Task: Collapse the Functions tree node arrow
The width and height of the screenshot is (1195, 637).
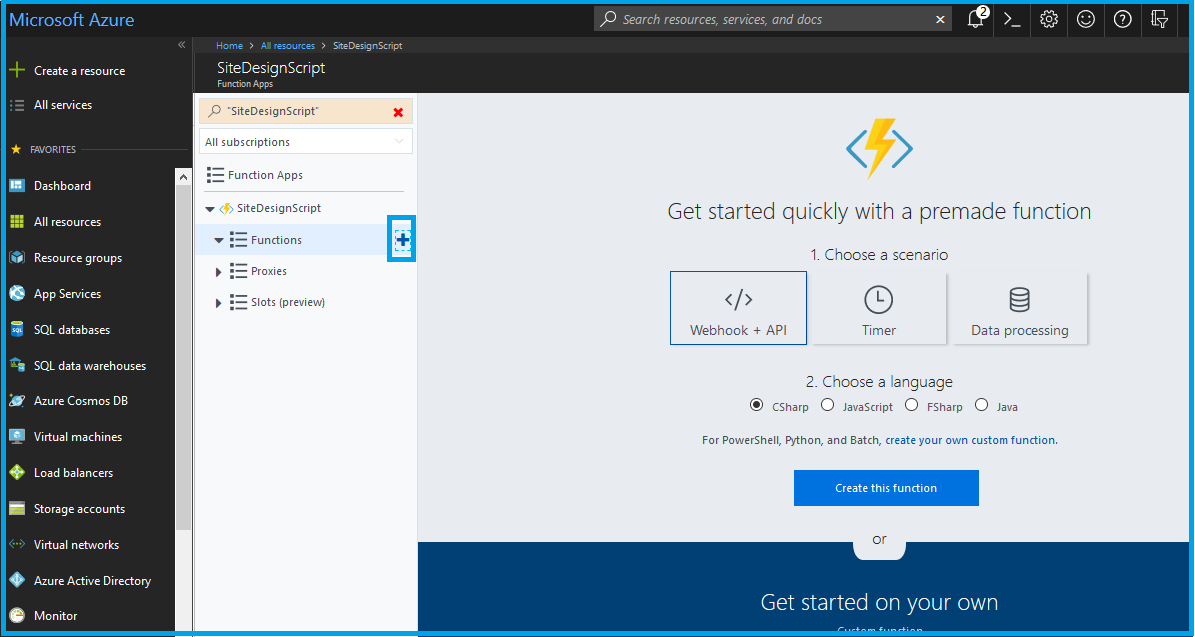Action: tap(219, 241)
